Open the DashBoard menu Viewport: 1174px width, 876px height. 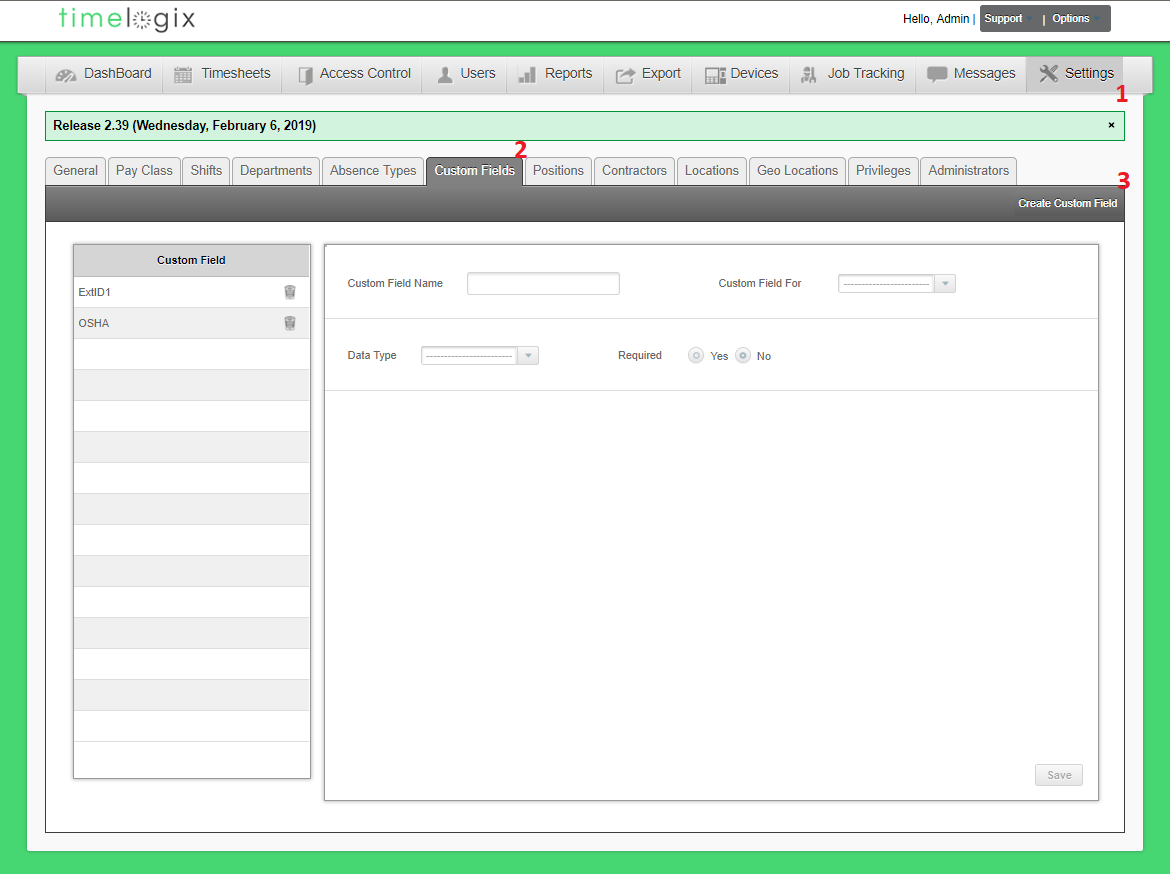tap(104, 74)
